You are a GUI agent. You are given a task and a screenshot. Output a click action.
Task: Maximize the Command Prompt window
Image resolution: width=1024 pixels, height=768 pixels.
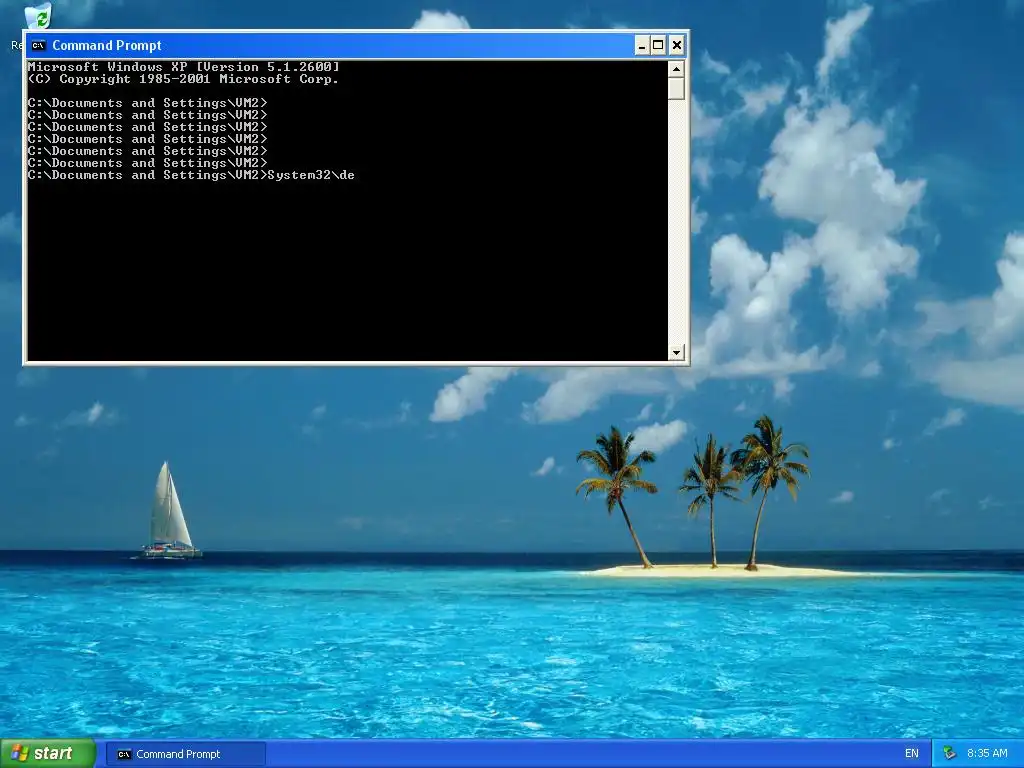pos(658,45)
